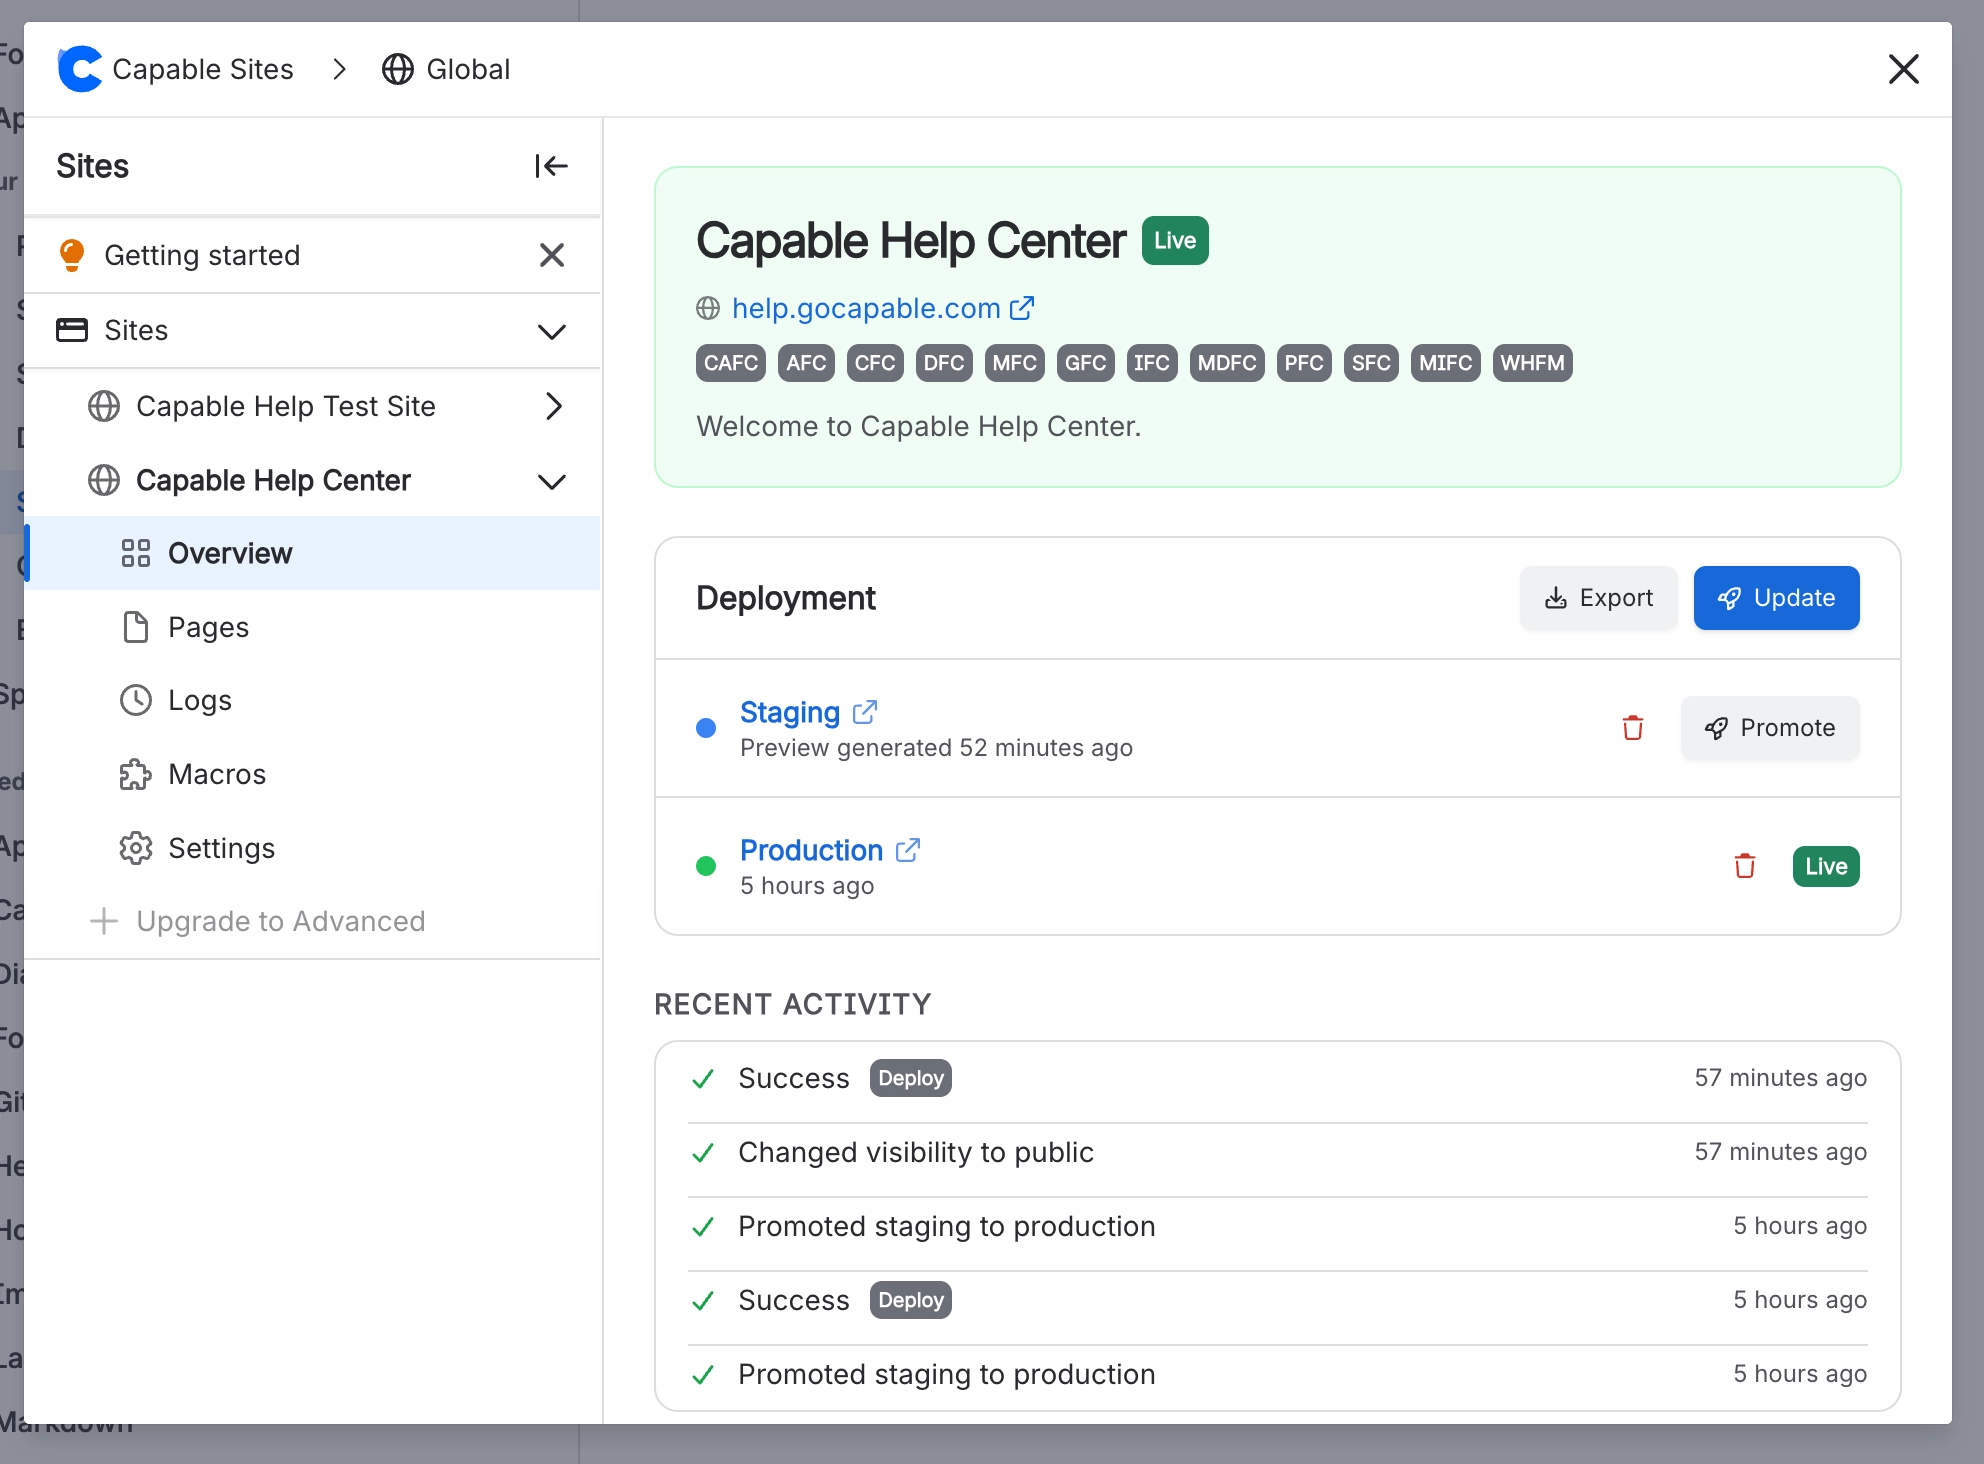Open the Pages section
The width and height of the screenshot is (1984, 1464).
click(x=312, y=627)
